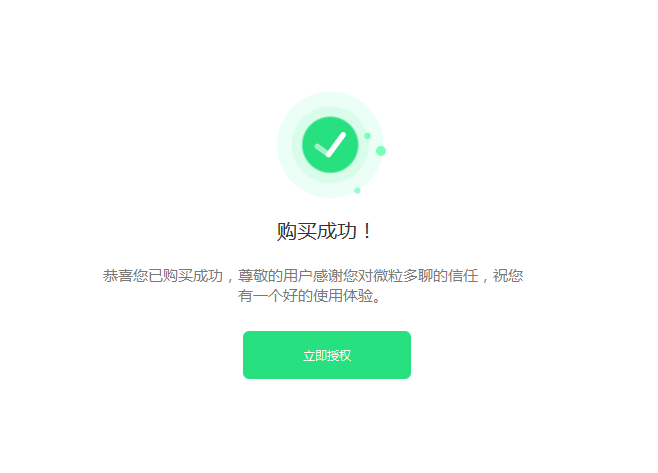This screenshot has width=658, height=473.
Task: Click the 立即授权 button
Action: tap(327, 355)
